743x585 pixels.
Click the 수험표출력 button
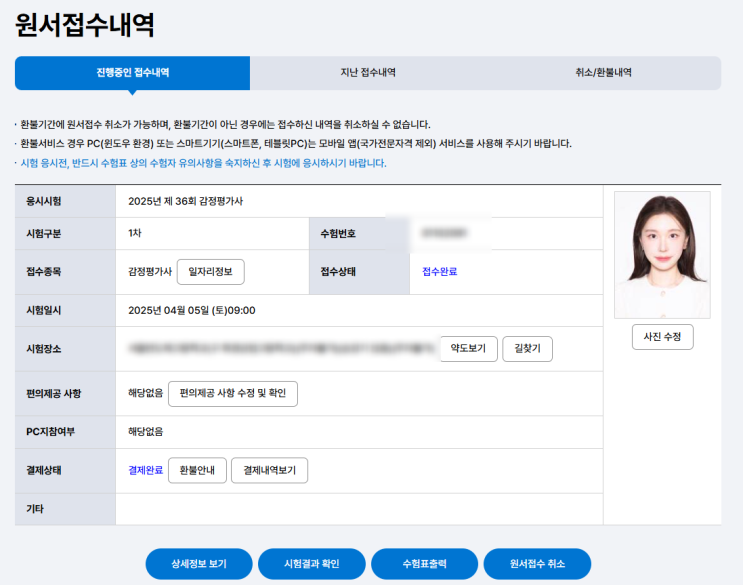[x=425, y=564]
